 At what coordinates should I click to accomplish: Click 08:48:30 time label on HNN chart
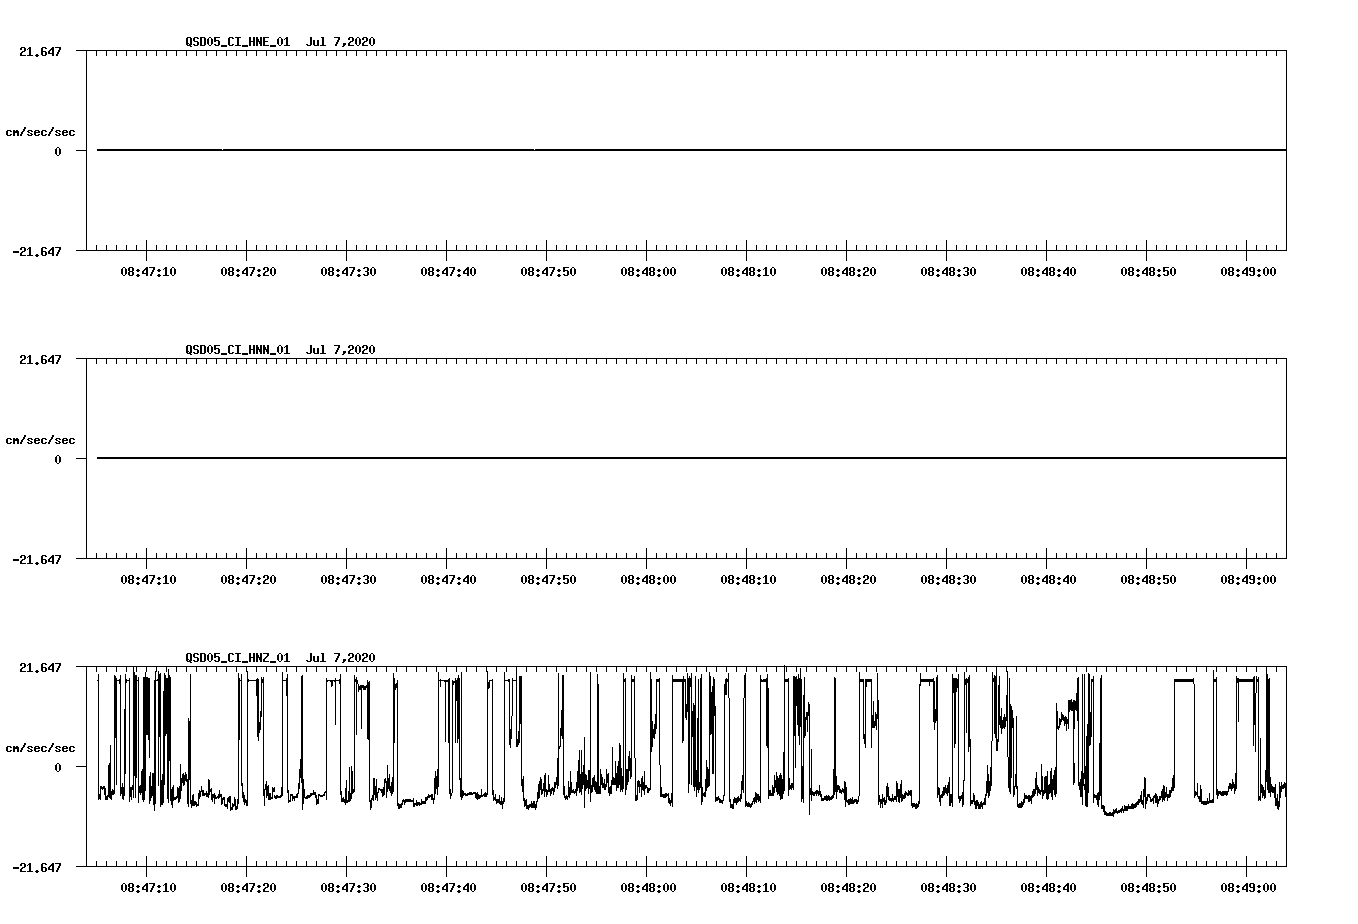click(948, 580)
